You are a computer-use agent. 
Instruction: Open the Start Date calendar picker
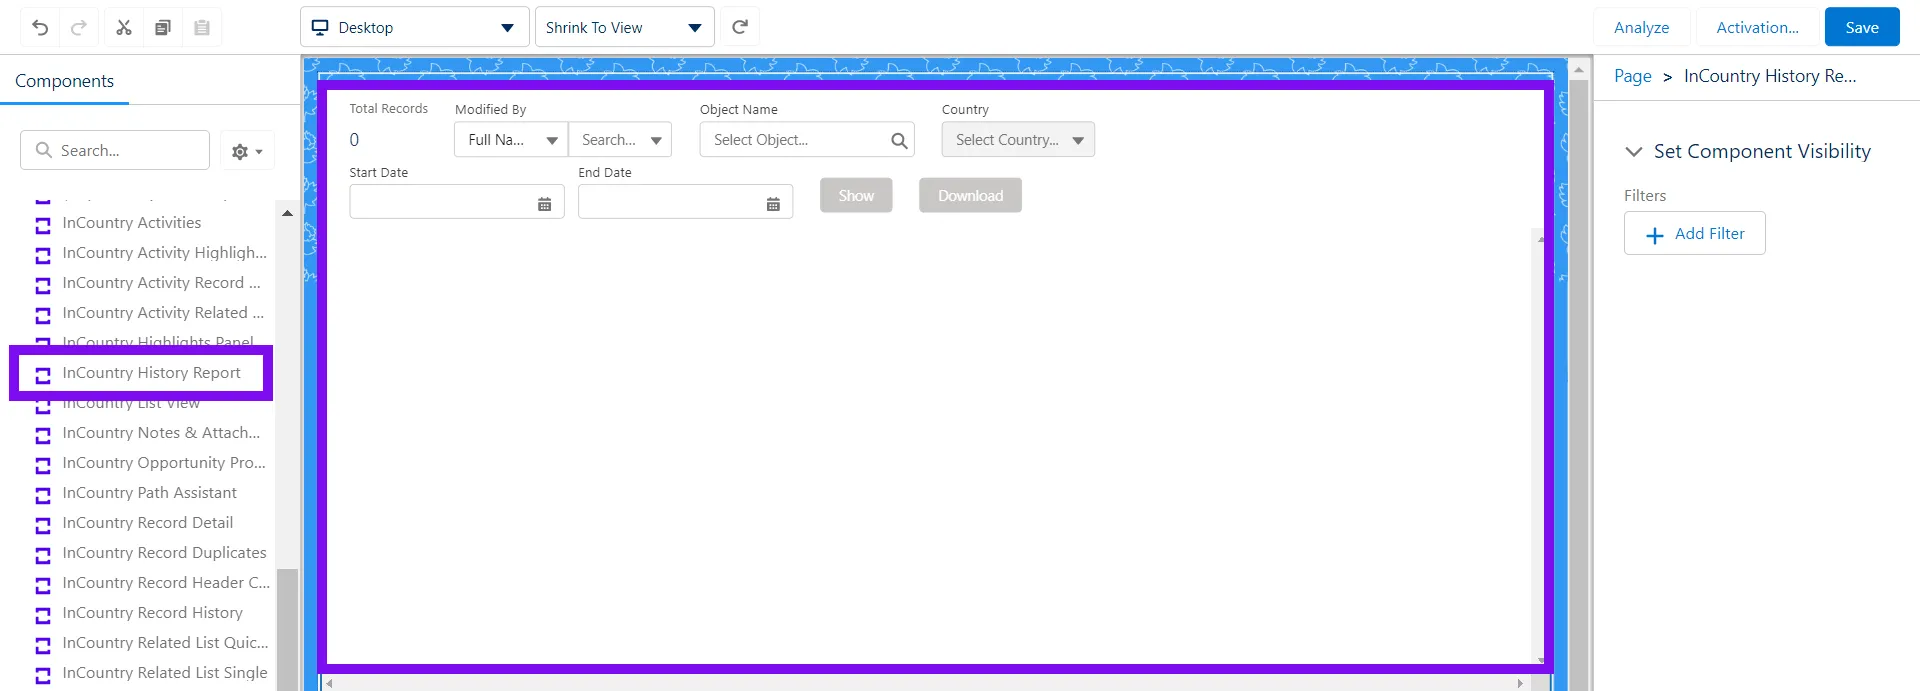pos(544,204)
